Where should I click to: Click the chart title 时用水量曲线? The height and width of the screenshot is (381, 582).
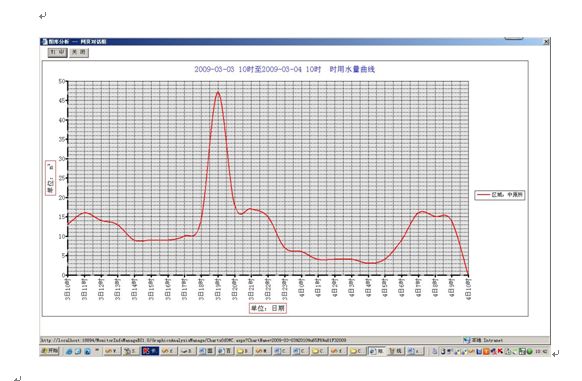pos(352,69)
